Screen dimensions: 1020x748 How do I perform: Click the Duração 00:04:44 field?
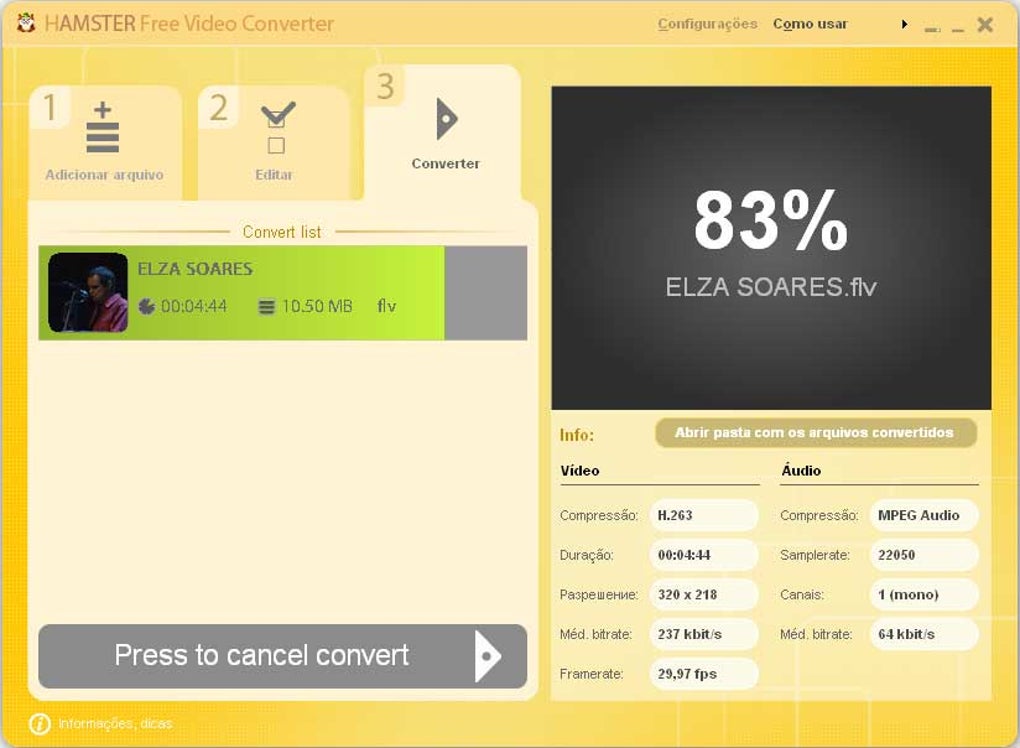click(x=703, y=555)
